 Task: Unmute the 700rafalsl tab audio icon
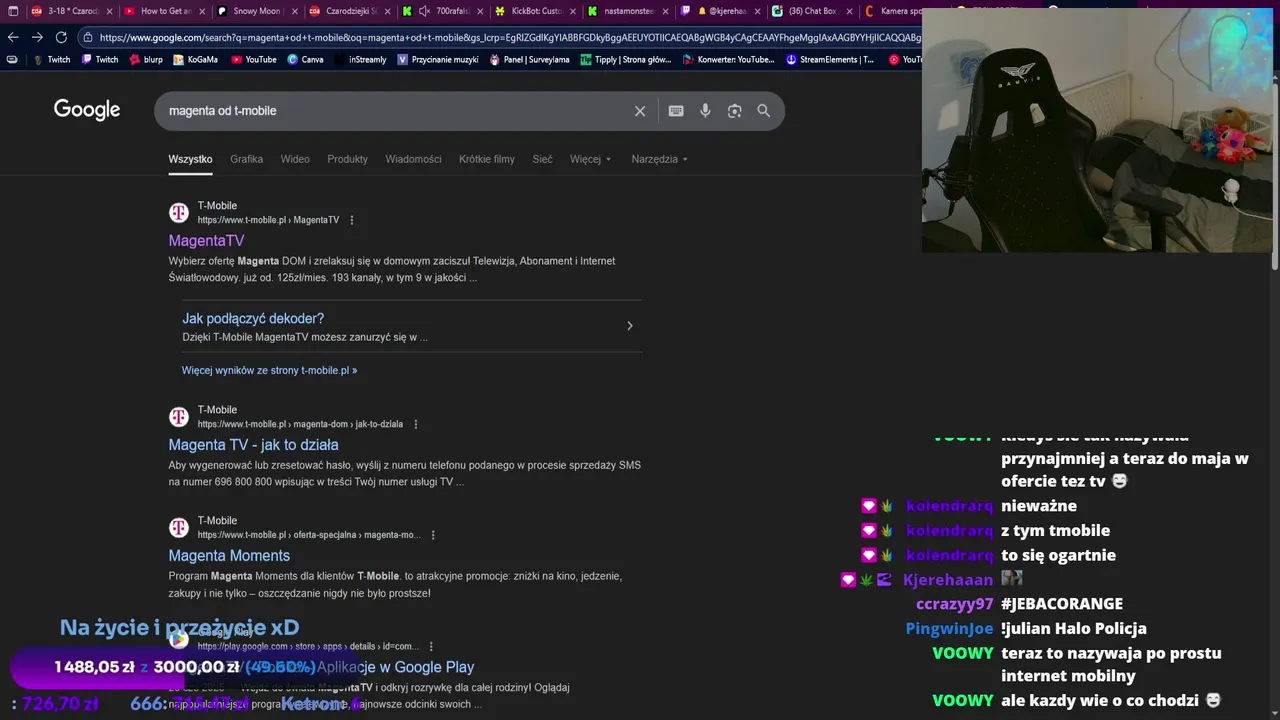[x=425, y=11]
